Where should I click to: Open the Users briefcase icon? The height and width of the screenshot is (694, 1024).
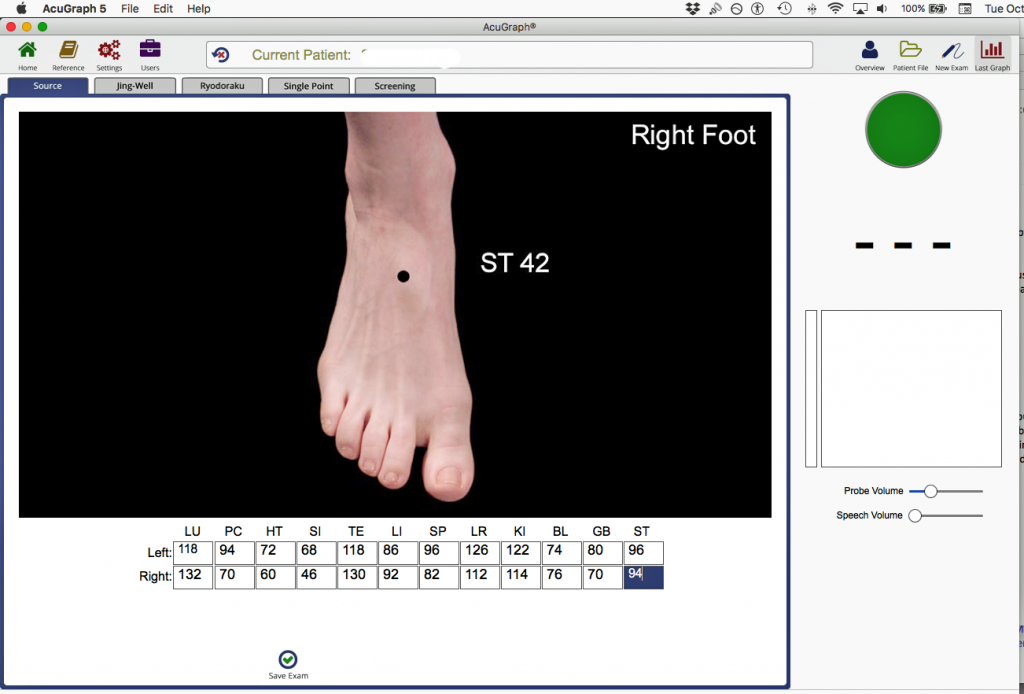pos(150,55)
